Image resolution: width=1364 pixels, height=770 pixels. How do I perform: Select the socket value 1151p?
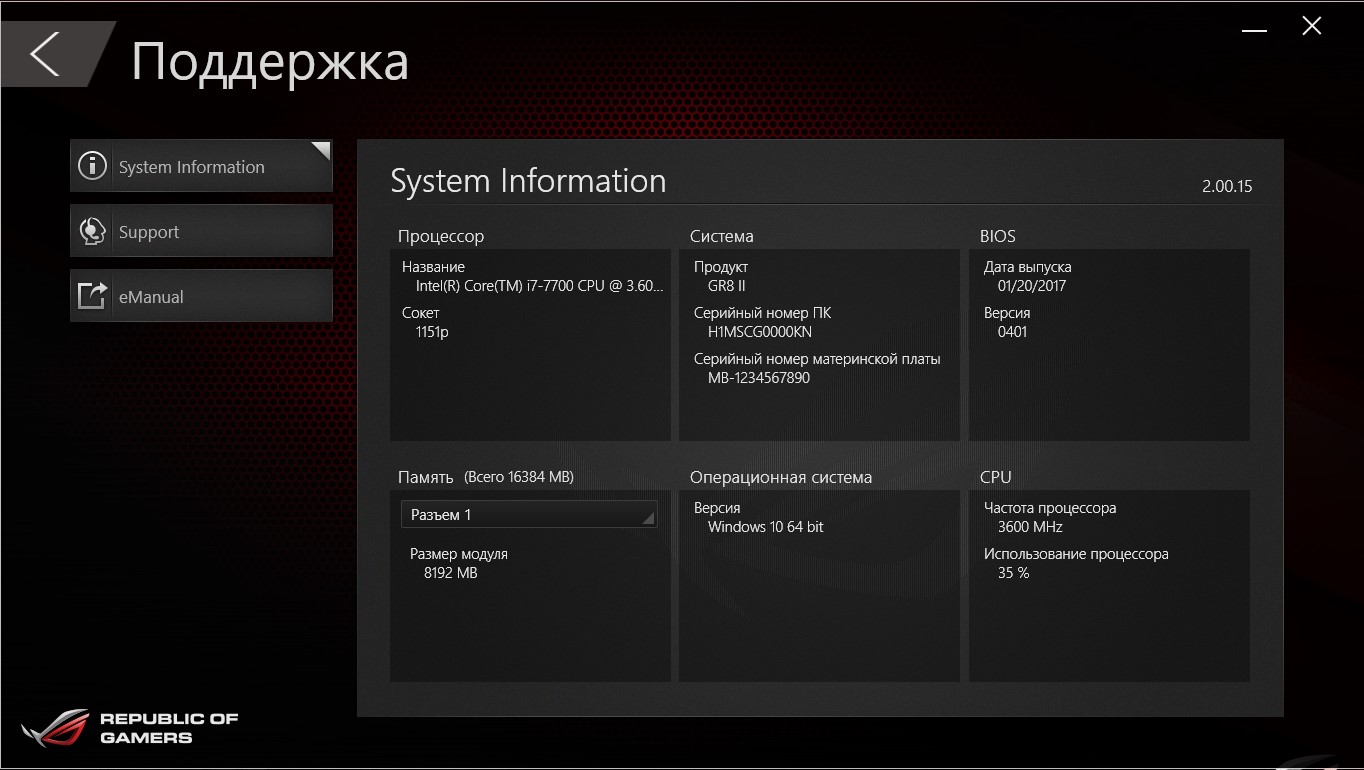click(432, 332)
